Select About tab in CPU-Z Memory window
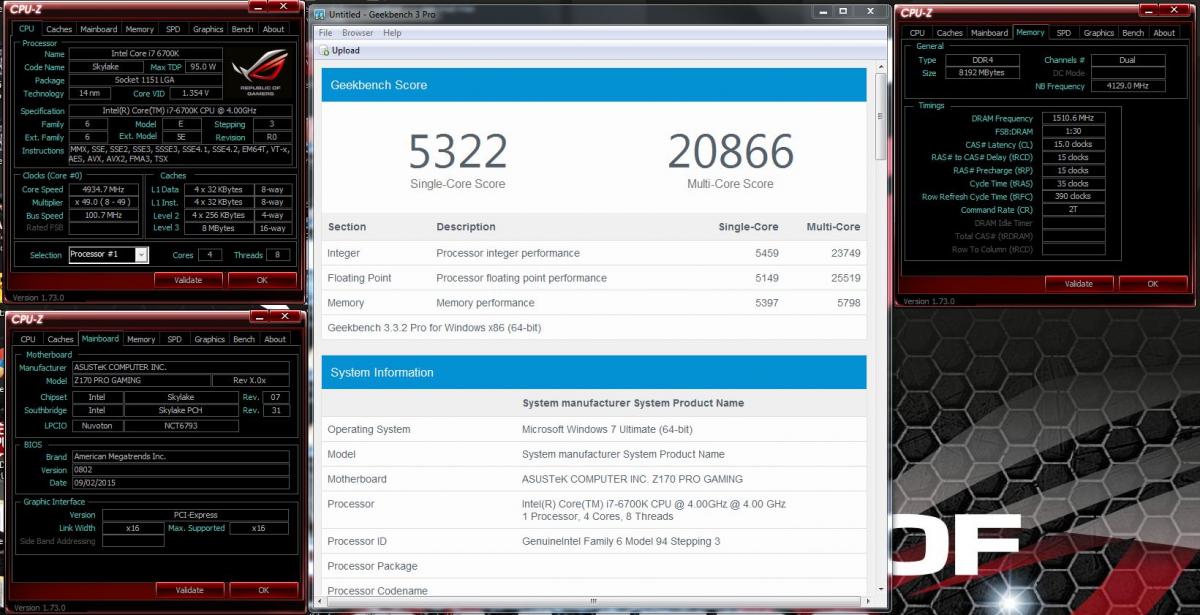1200x615 pixels. click(x=1164, y=33)
